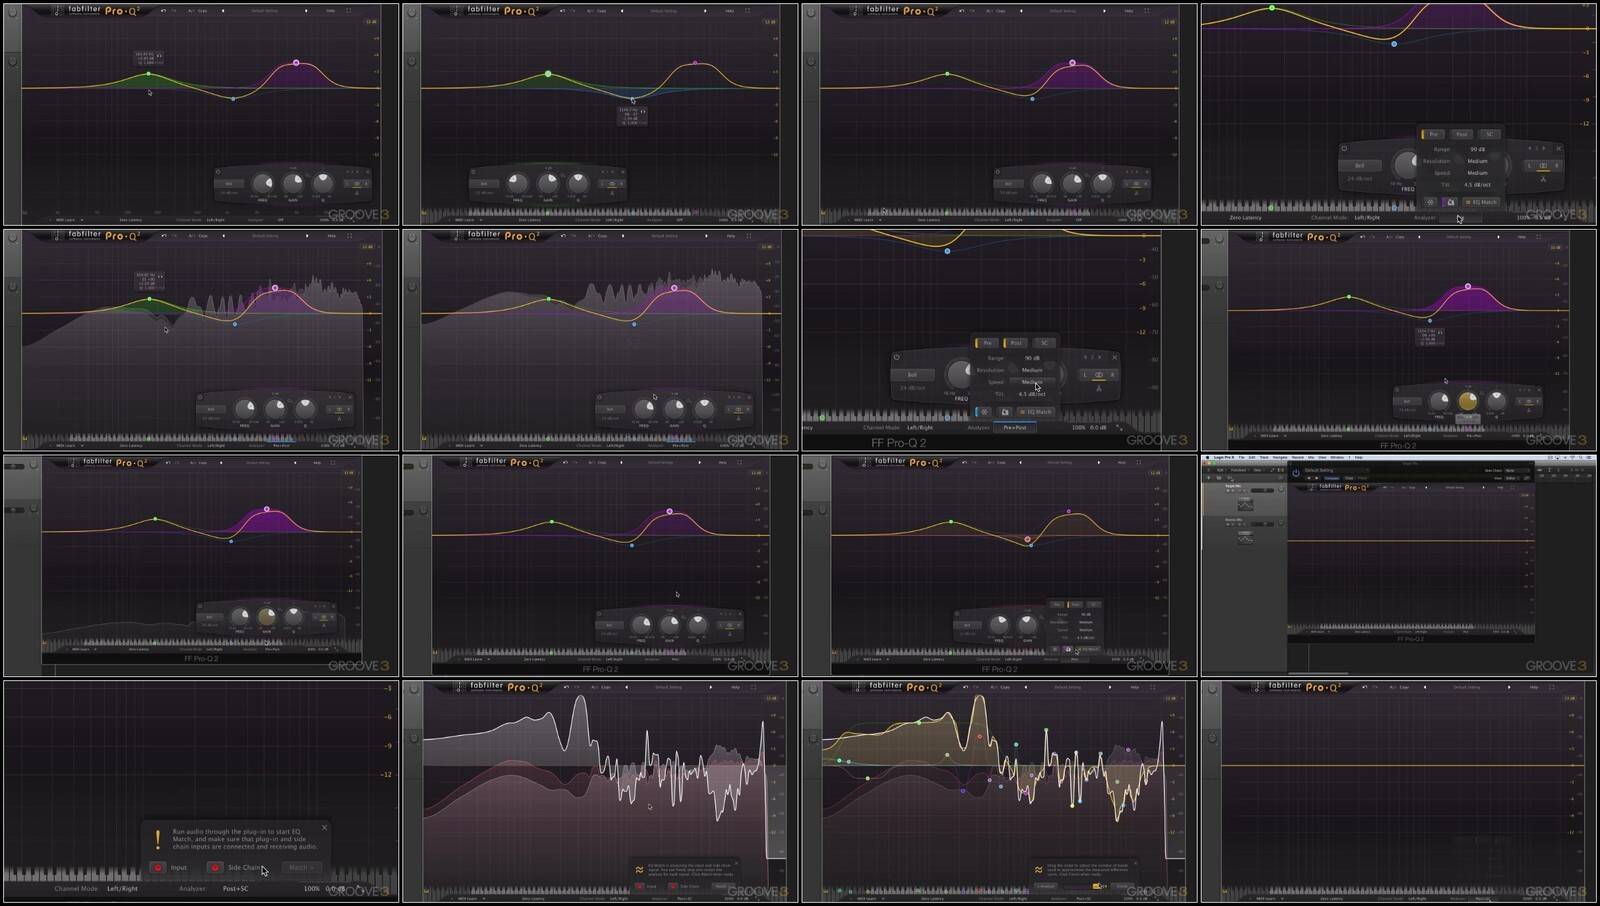Open Help menu in the Logic Pro frame

(x=1358, y=457)
